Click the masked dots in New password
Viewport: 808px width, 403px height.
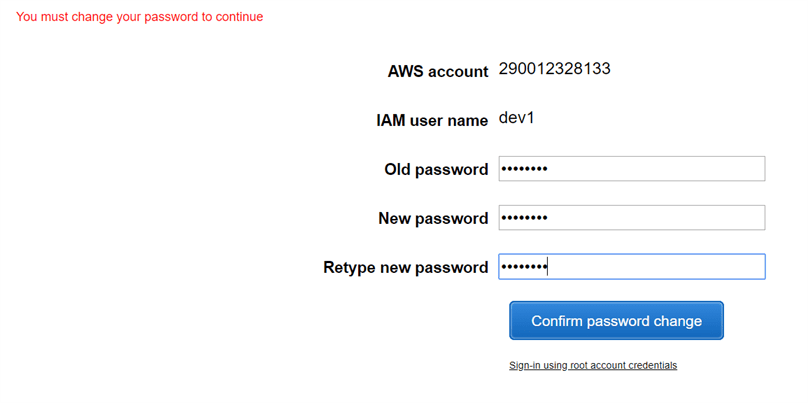point(525,218)
